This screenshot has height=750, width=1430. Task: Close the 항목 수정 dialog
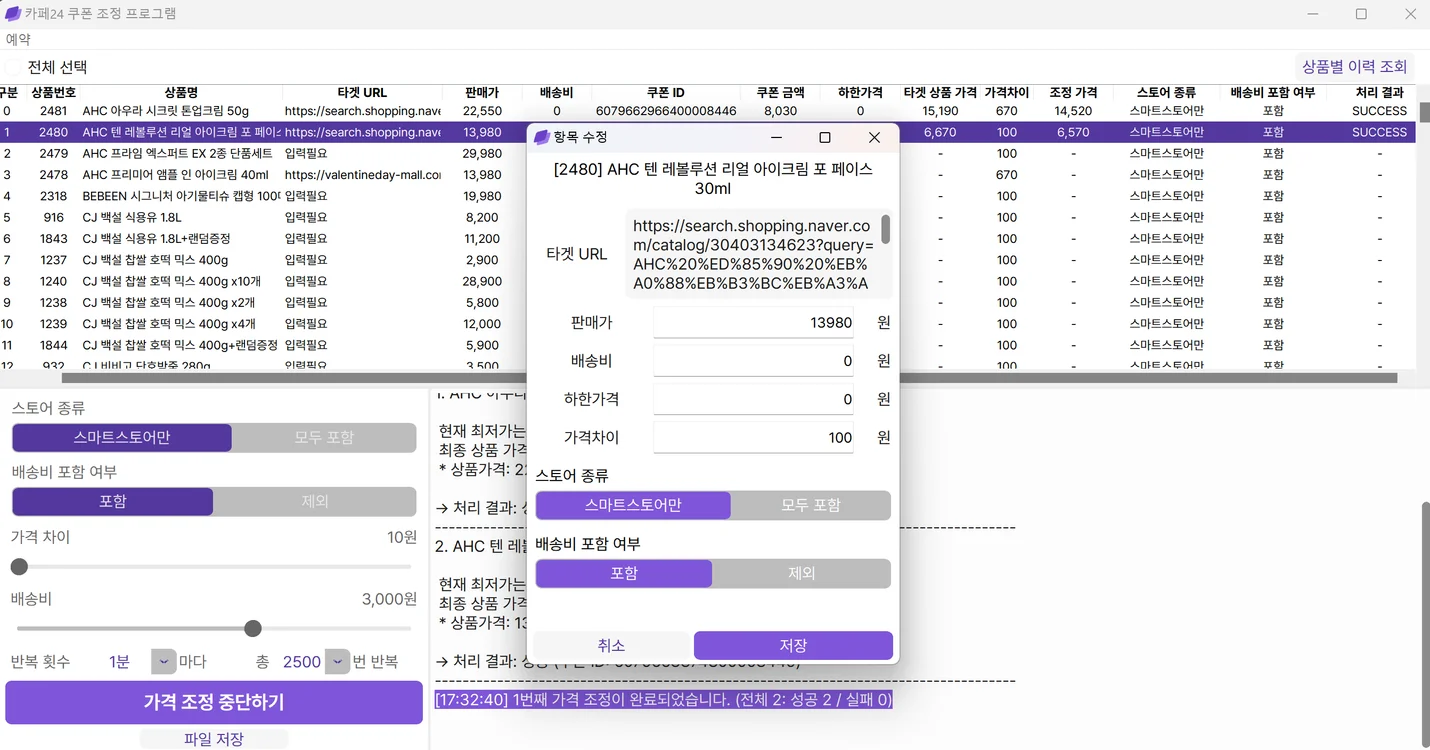coord(874,137)
